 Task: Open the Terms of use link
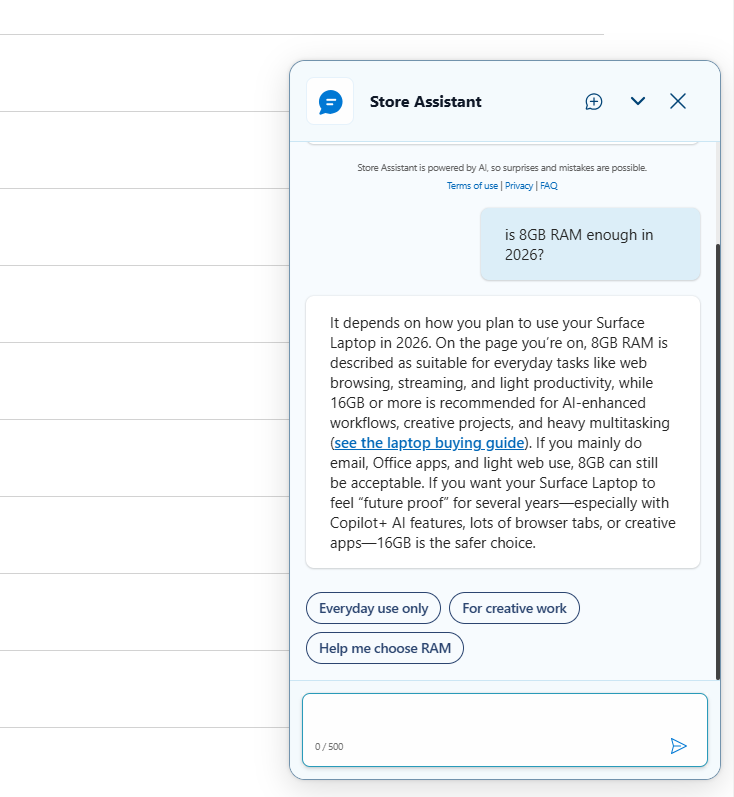[472, 186]
